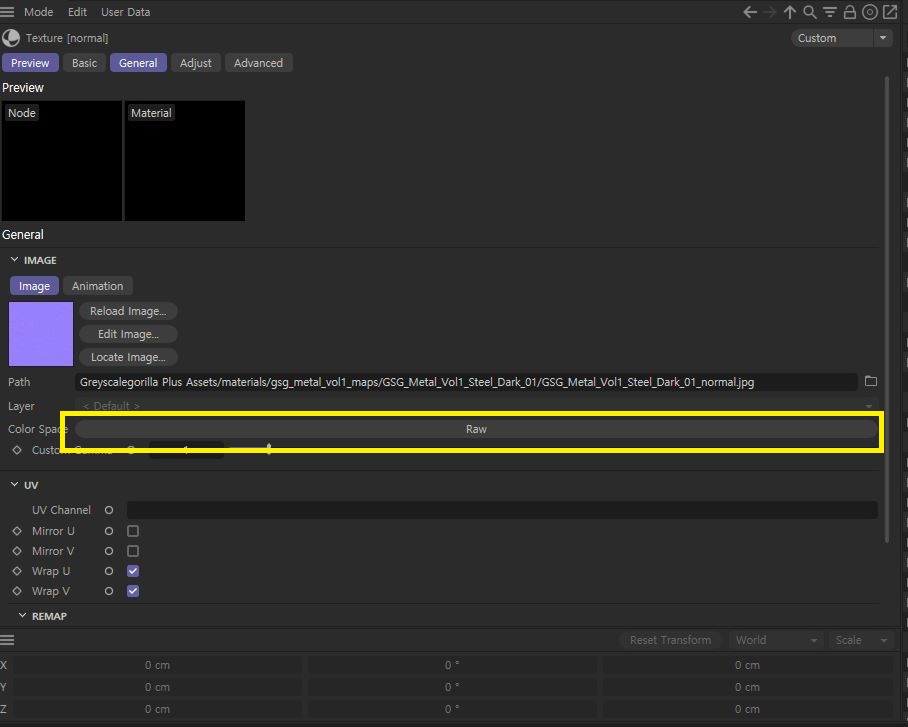Click the keyframe diamond beside Wrap U

[x=17, y=571]
